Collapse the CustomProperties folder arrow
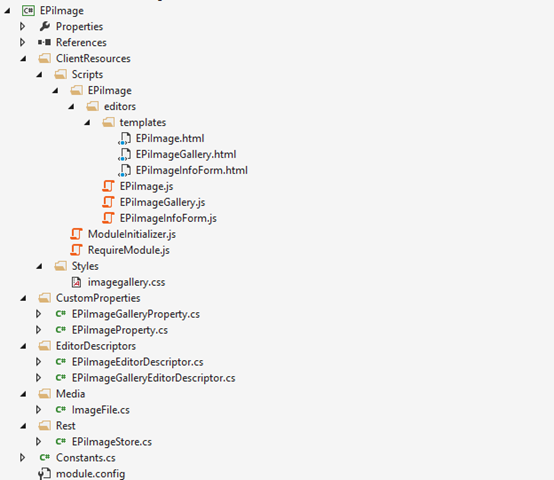This screenshot has width=554, height=480. 23,298
